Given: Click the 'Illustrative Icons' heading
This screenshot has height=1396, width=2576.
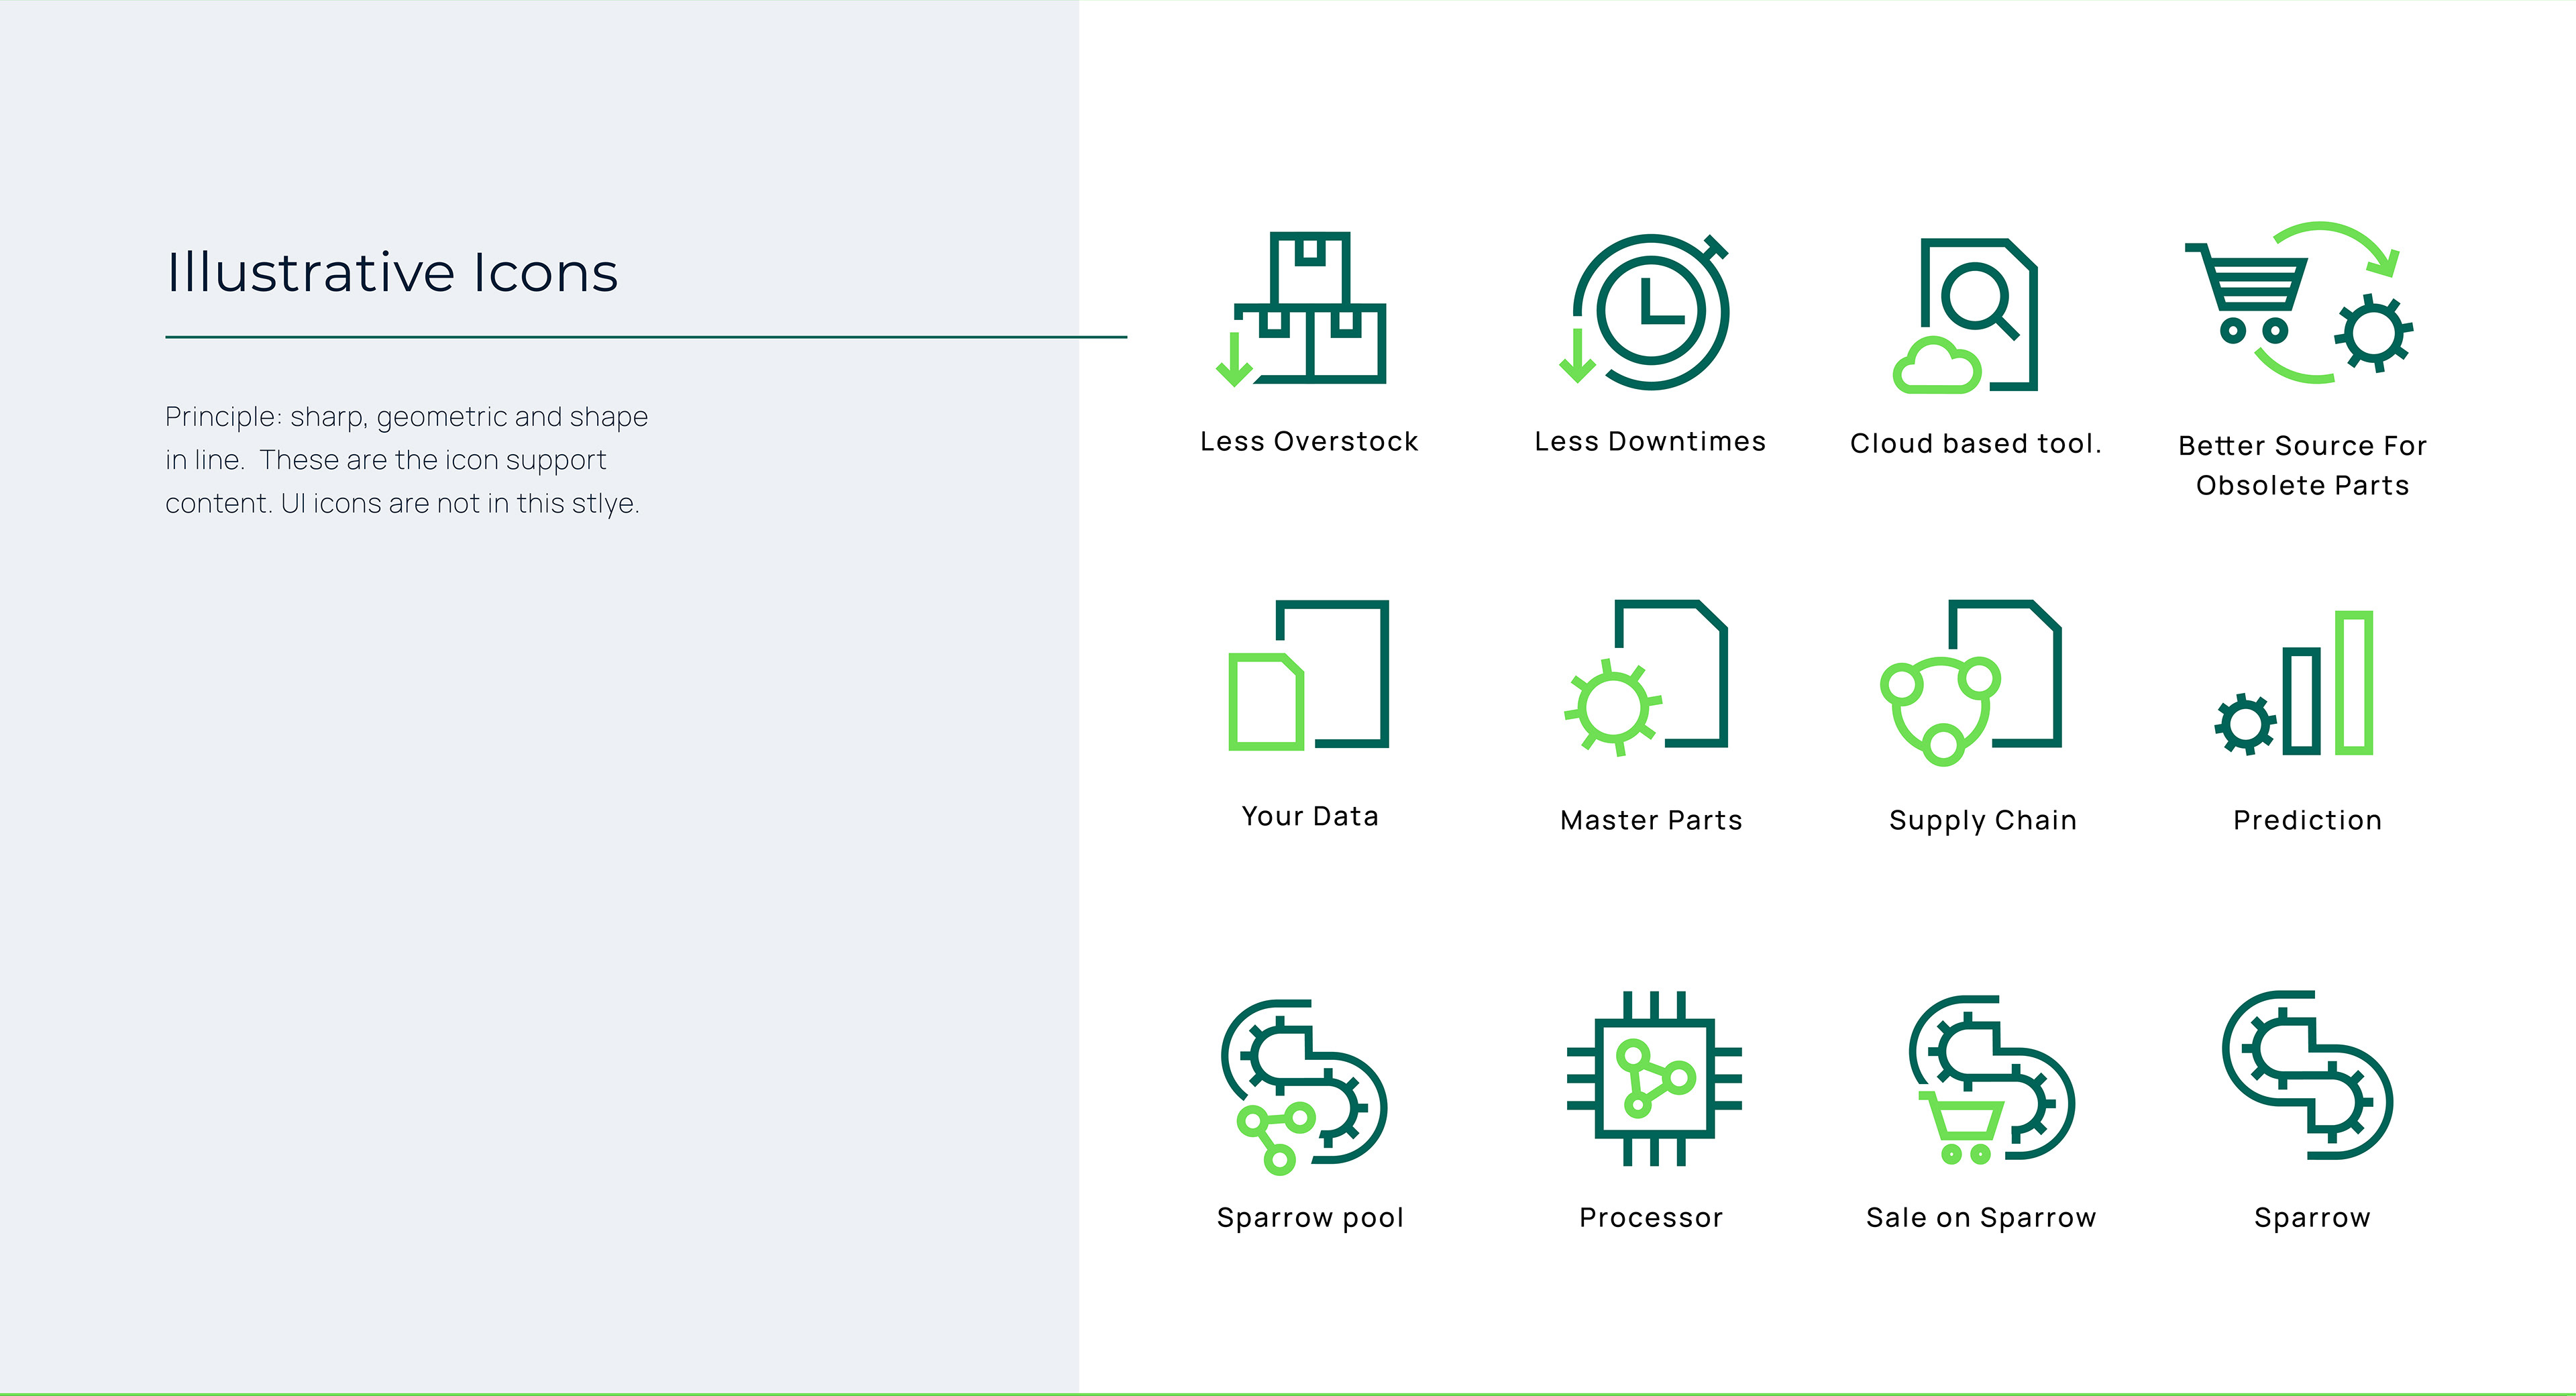Looking at the screenshot, I should pos(392,272).
